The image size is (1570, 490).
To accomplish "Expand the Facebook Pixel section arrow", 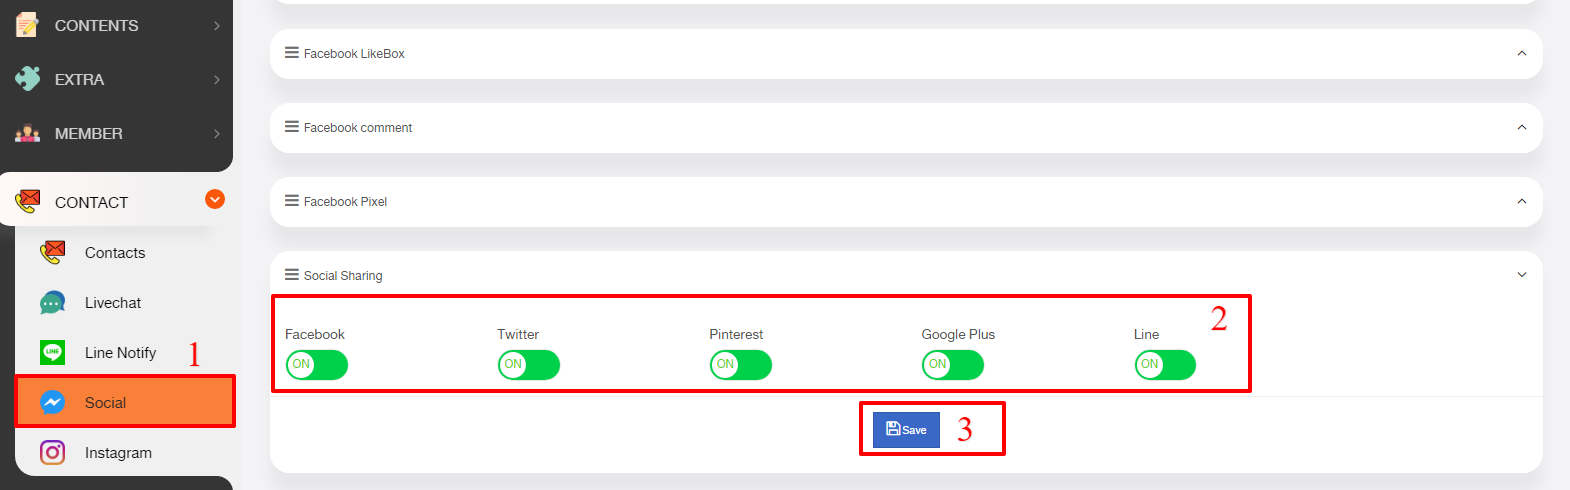I will point(1522,202).
